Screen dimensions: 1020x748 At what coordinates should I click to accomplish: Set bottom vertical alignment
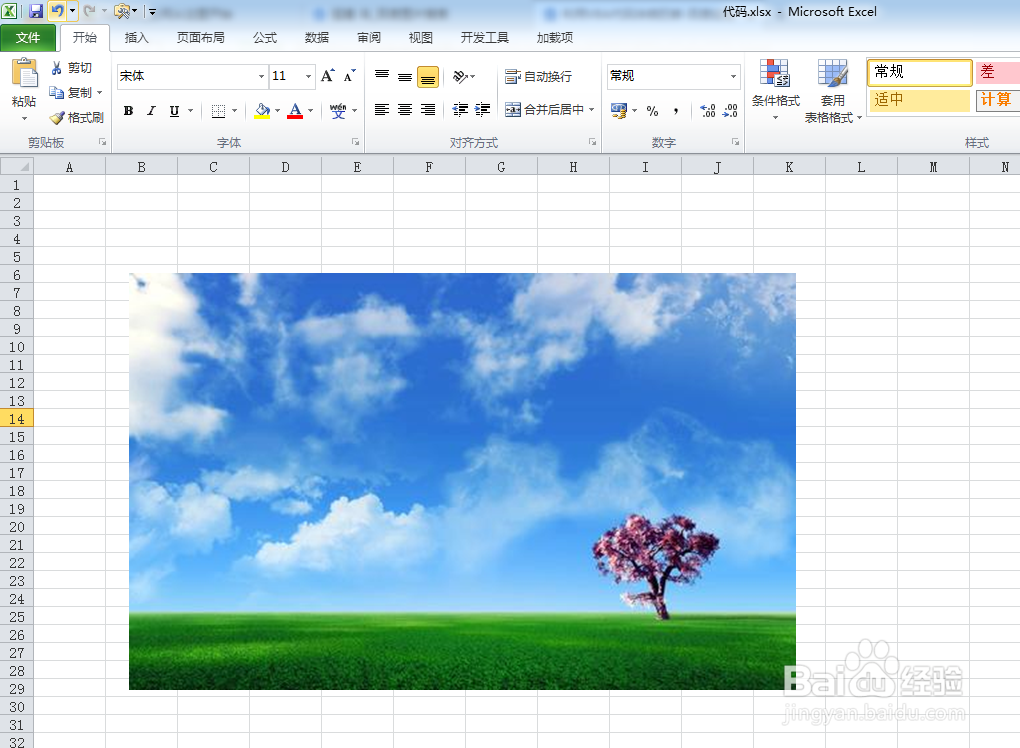click(x=427, y=77)
